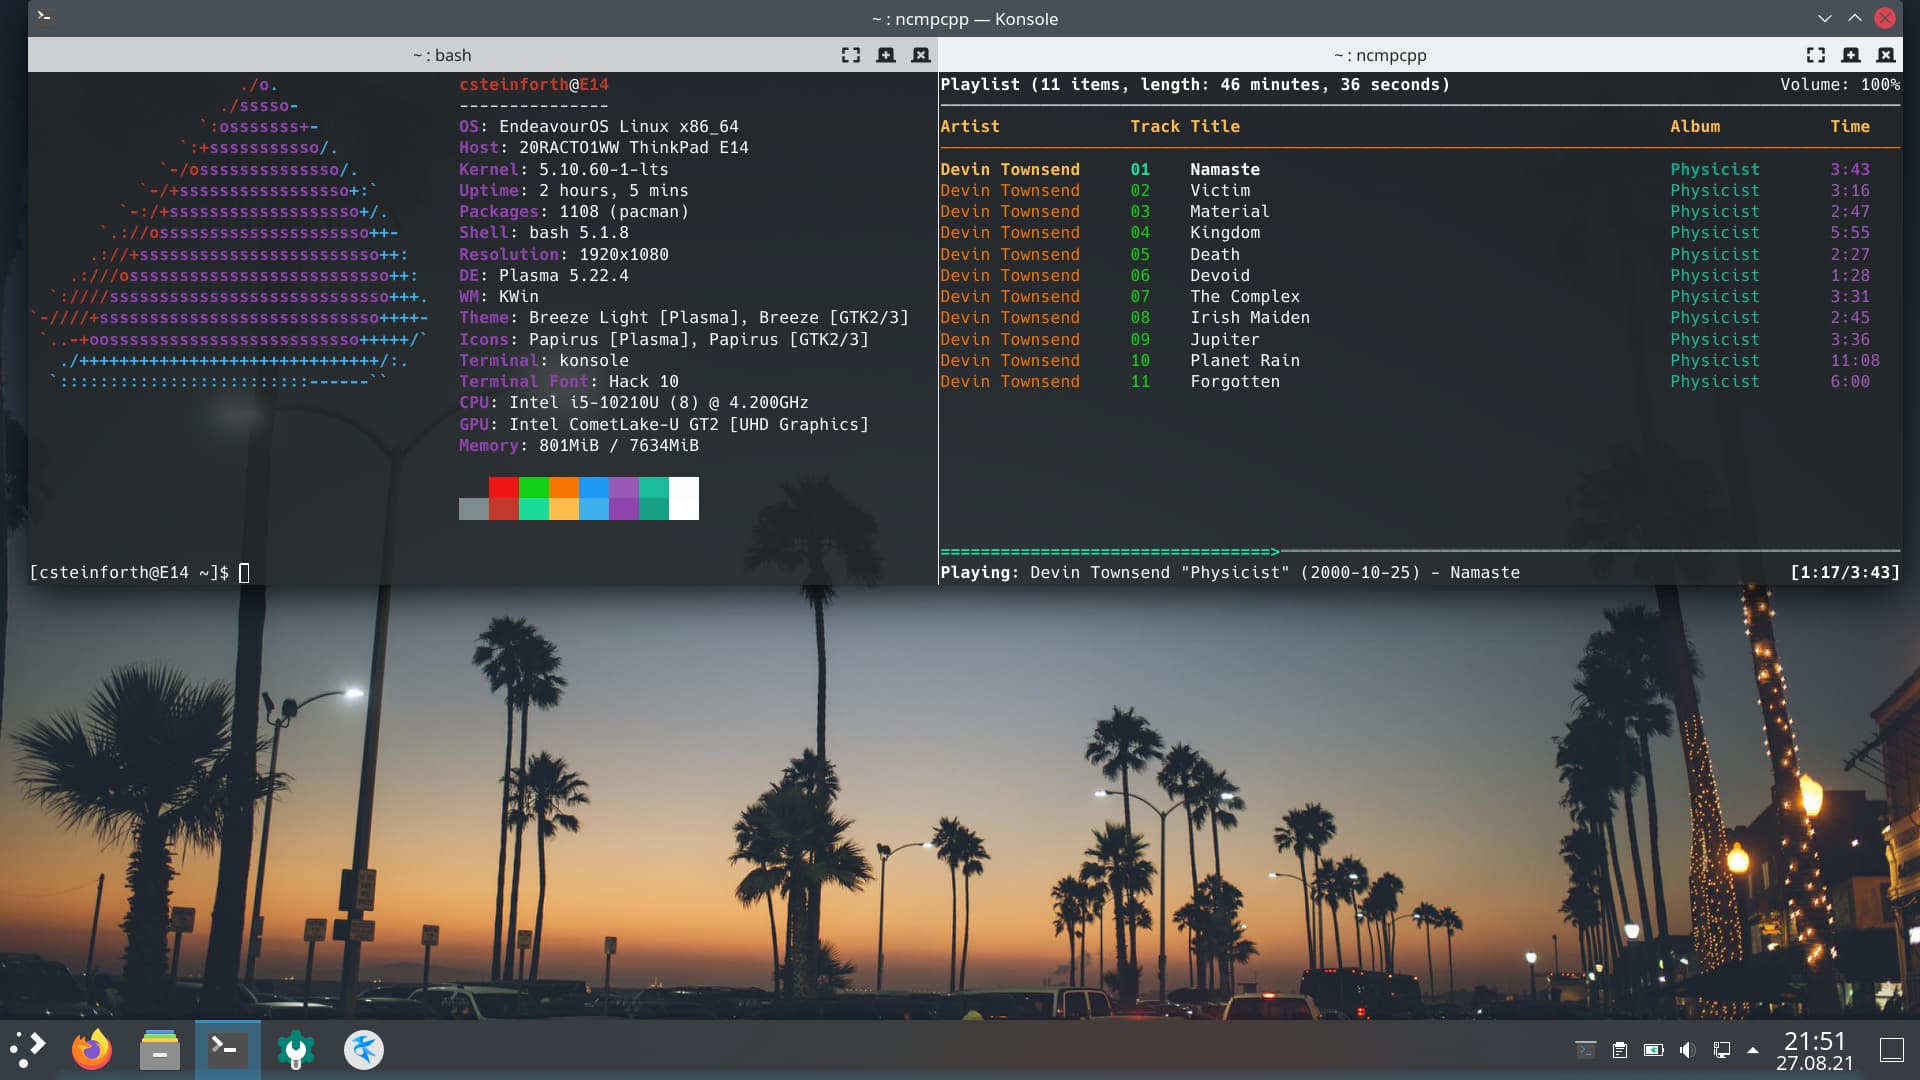Viewport: 1920px width, 1080px height.
Task: Maximize the ncmpcpp split view
Action: click(1815, 55)
